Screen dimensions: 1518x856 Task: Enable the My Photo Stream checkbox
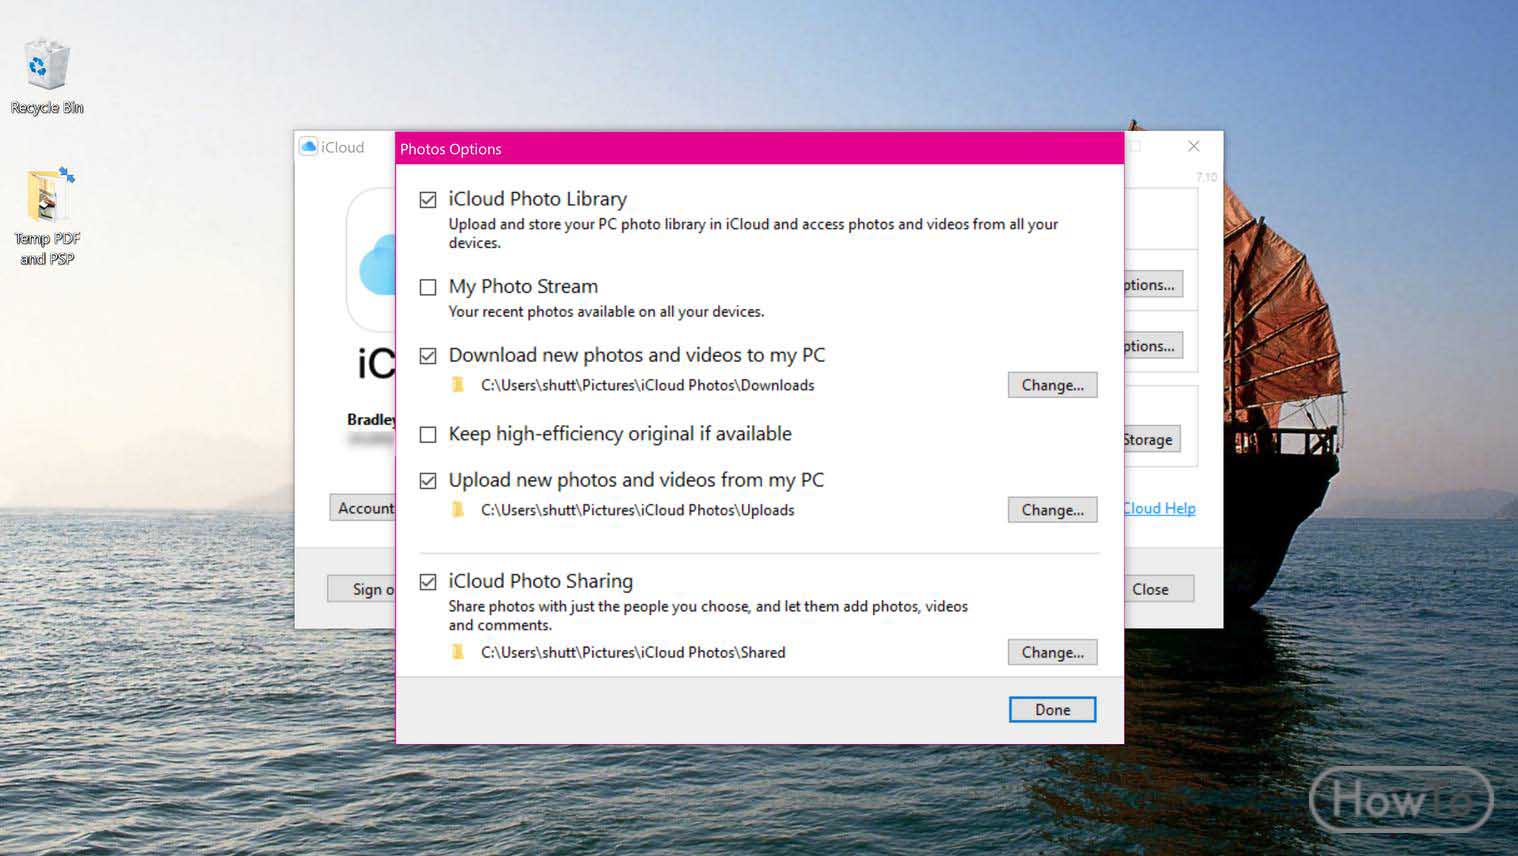428,287
